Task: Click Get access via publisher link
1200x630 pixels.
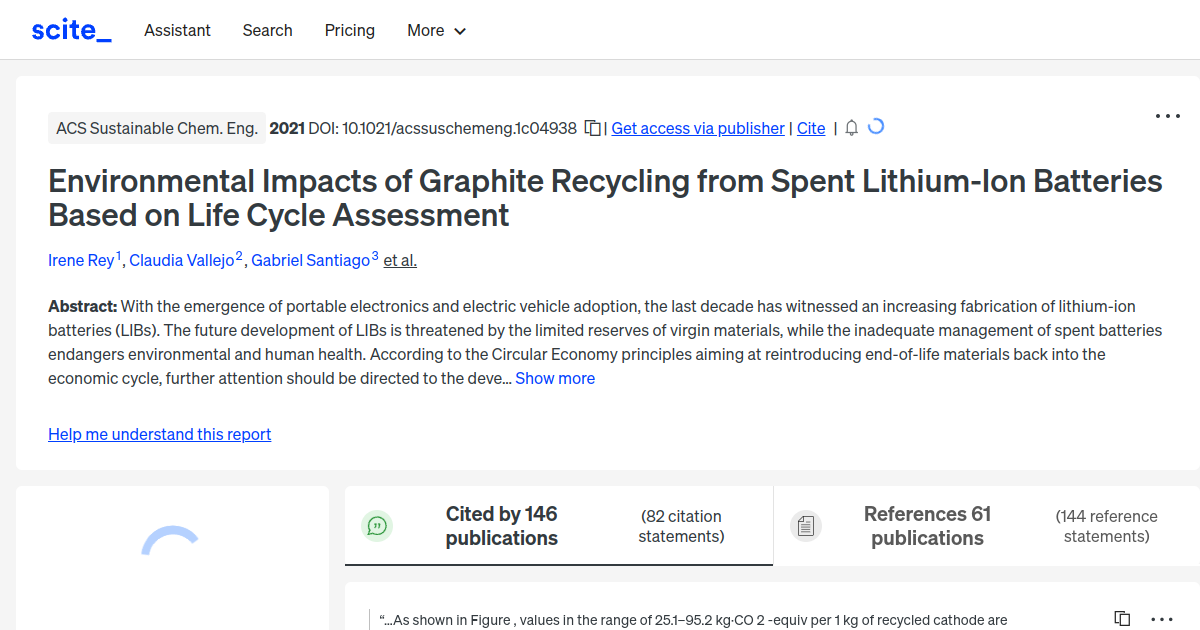Action: (x=697, y=128)
